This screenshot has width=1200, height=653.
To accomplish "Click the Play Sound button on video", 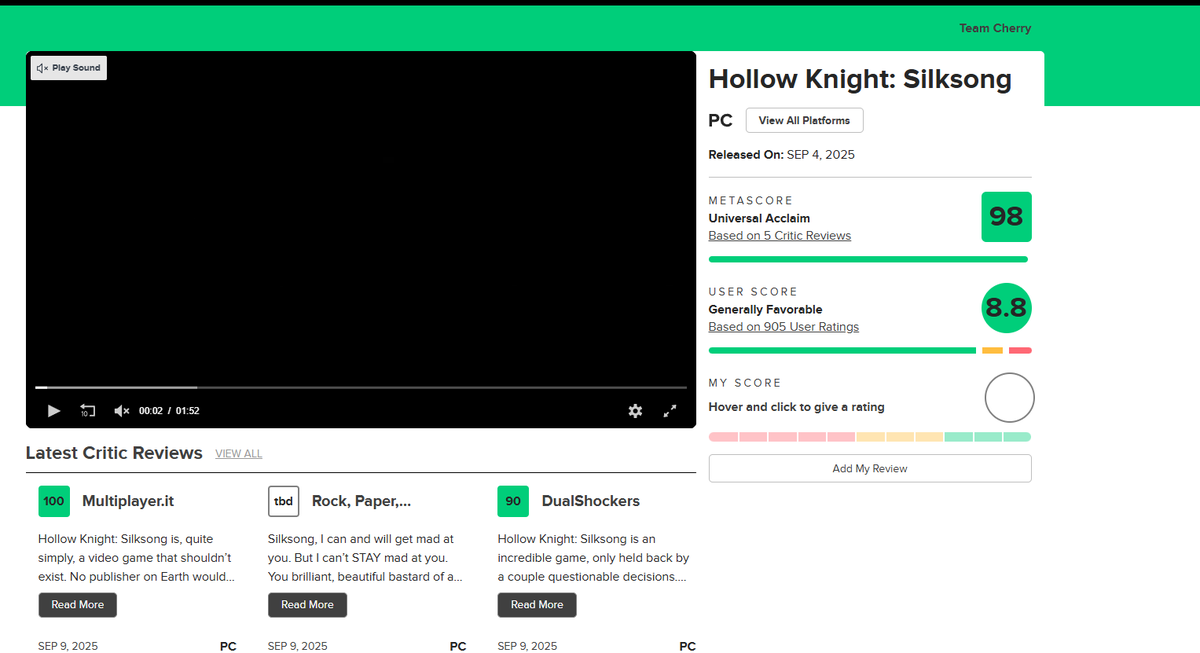I will [x=68, y=68].
